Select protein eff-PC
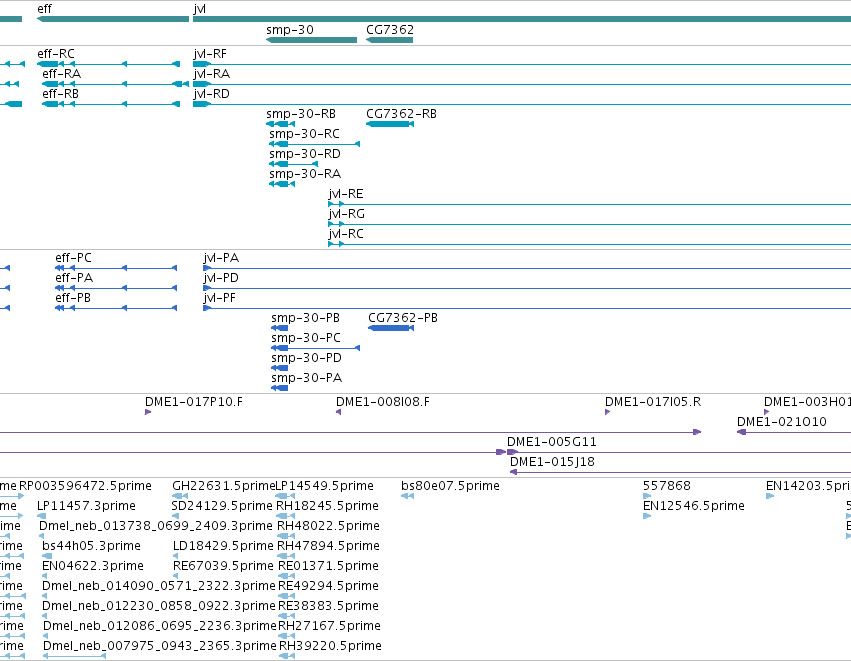The height and width of the screenshot is (661, 851). [x=116, y=268]
